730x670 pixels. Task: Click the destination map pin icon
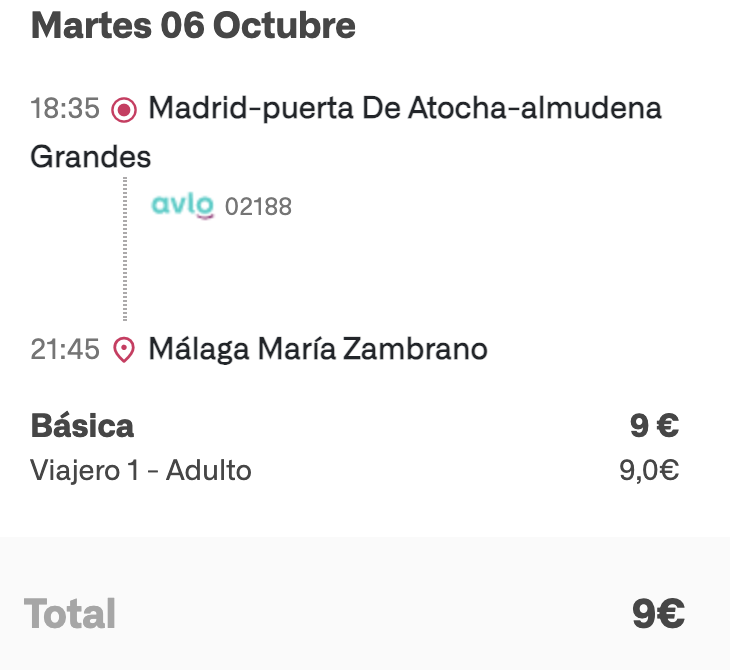(x=124, y=350)
